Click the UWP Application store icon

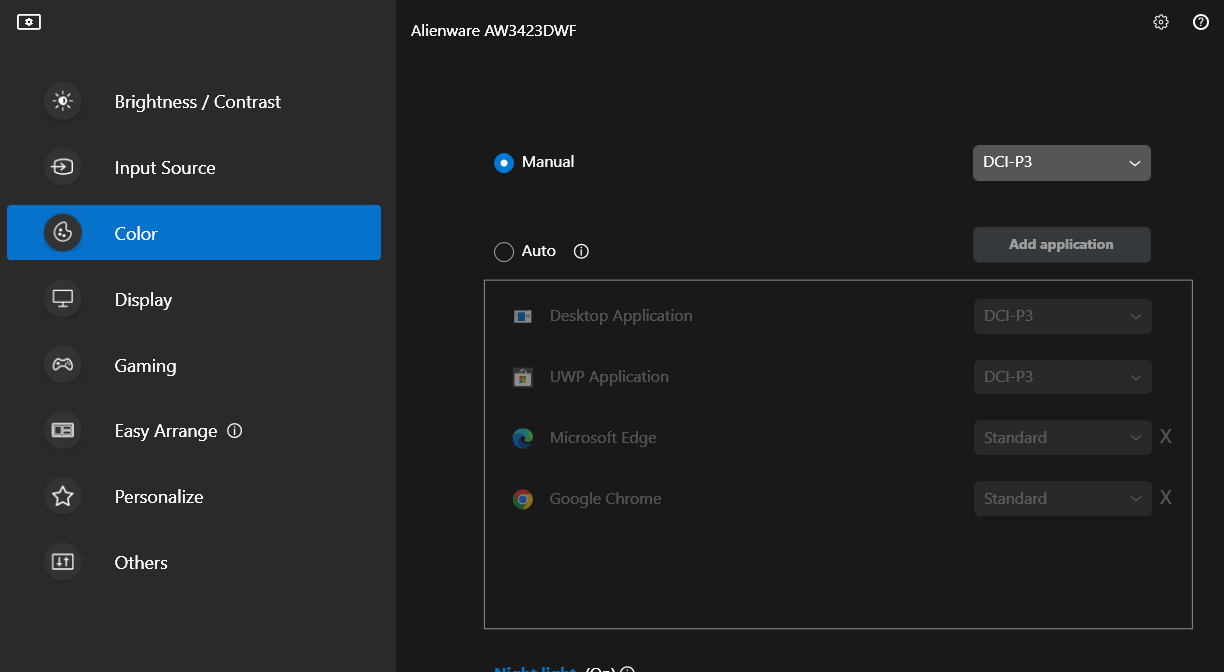tap(522, 377)
